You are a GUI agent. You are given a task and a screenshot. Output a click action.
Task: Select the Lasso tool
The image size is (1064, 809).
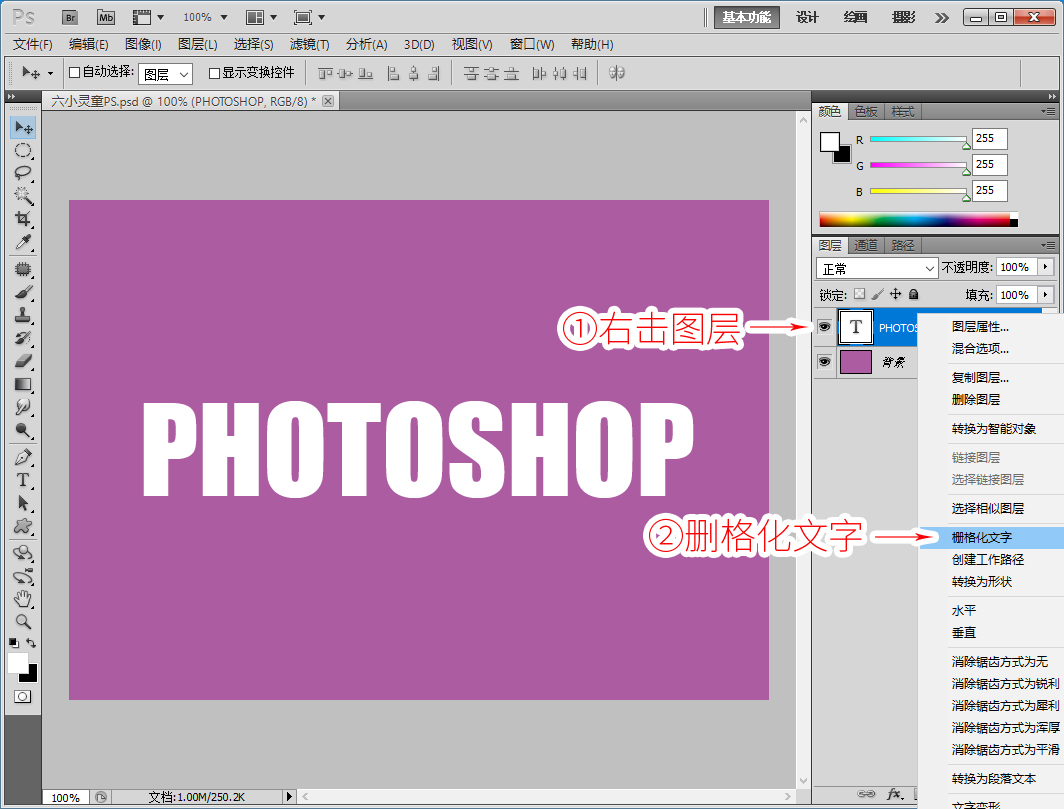23,172
